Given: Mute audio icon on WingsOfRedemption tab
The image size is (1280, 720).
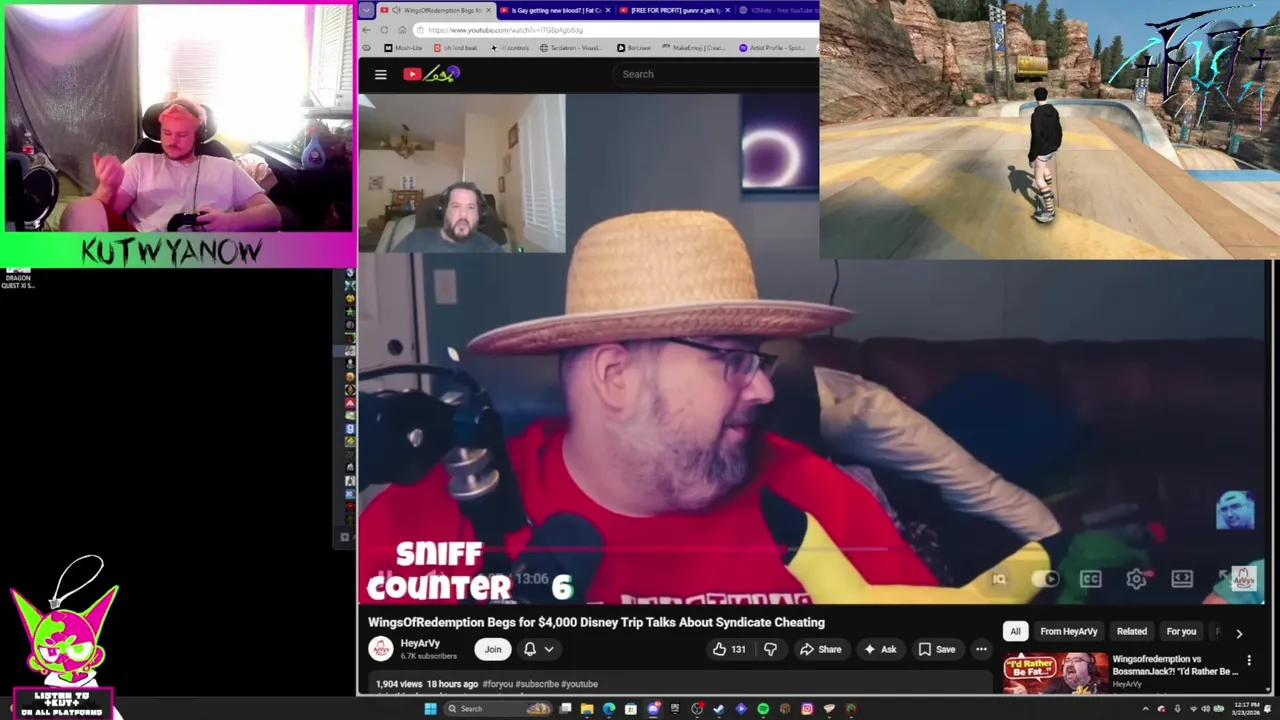Looking at the screenshot, I should (396, 10).
